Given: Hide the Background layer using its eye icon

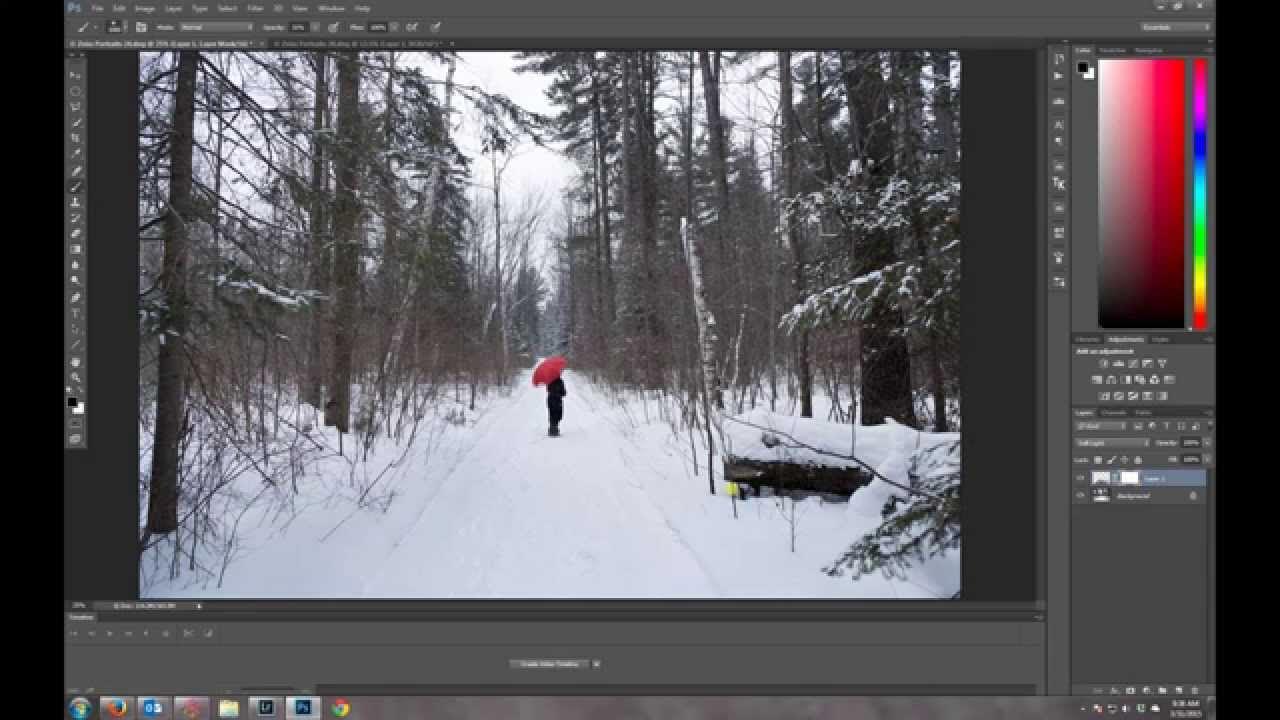Looking at the screenshot, I should tap(1081, 496).
